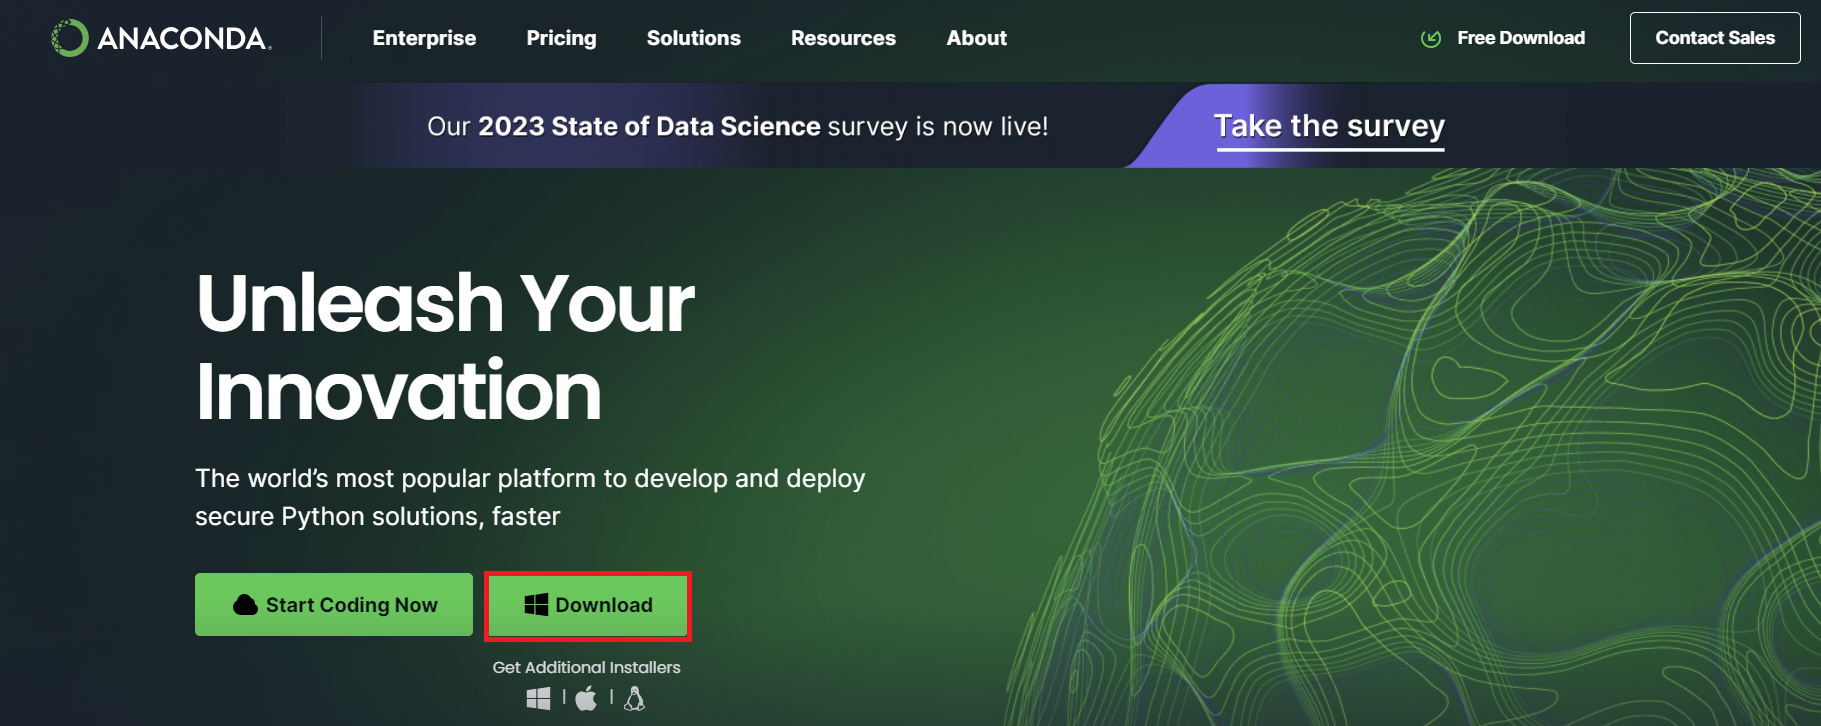Screen dimensions: 1821x726
Task: Click the Start Coding Now button
Action: 334,604
